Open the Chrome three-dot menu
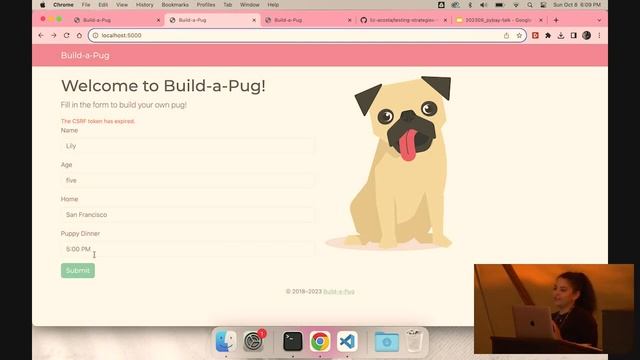Screen dimensions: 640x360 point(599,36)
